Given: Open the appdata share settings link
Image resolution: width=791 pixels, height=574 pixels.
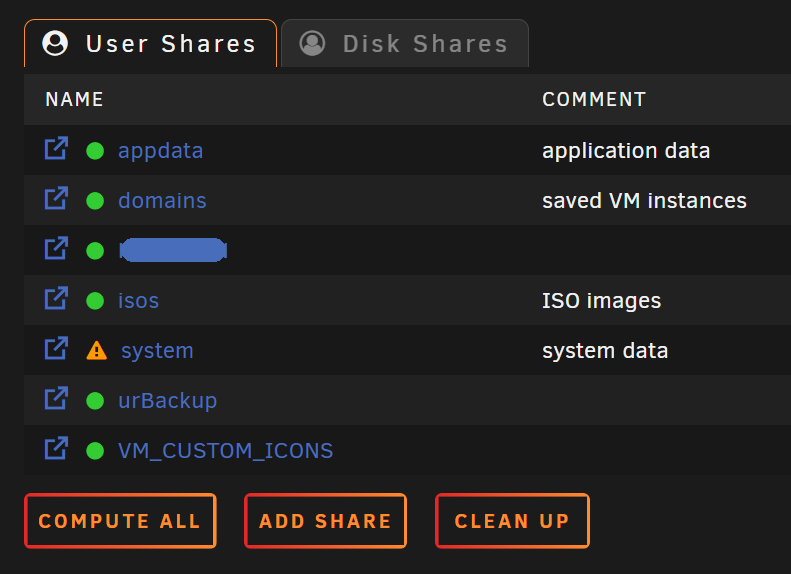Looking at the screenshot, I should coord(160,151).
